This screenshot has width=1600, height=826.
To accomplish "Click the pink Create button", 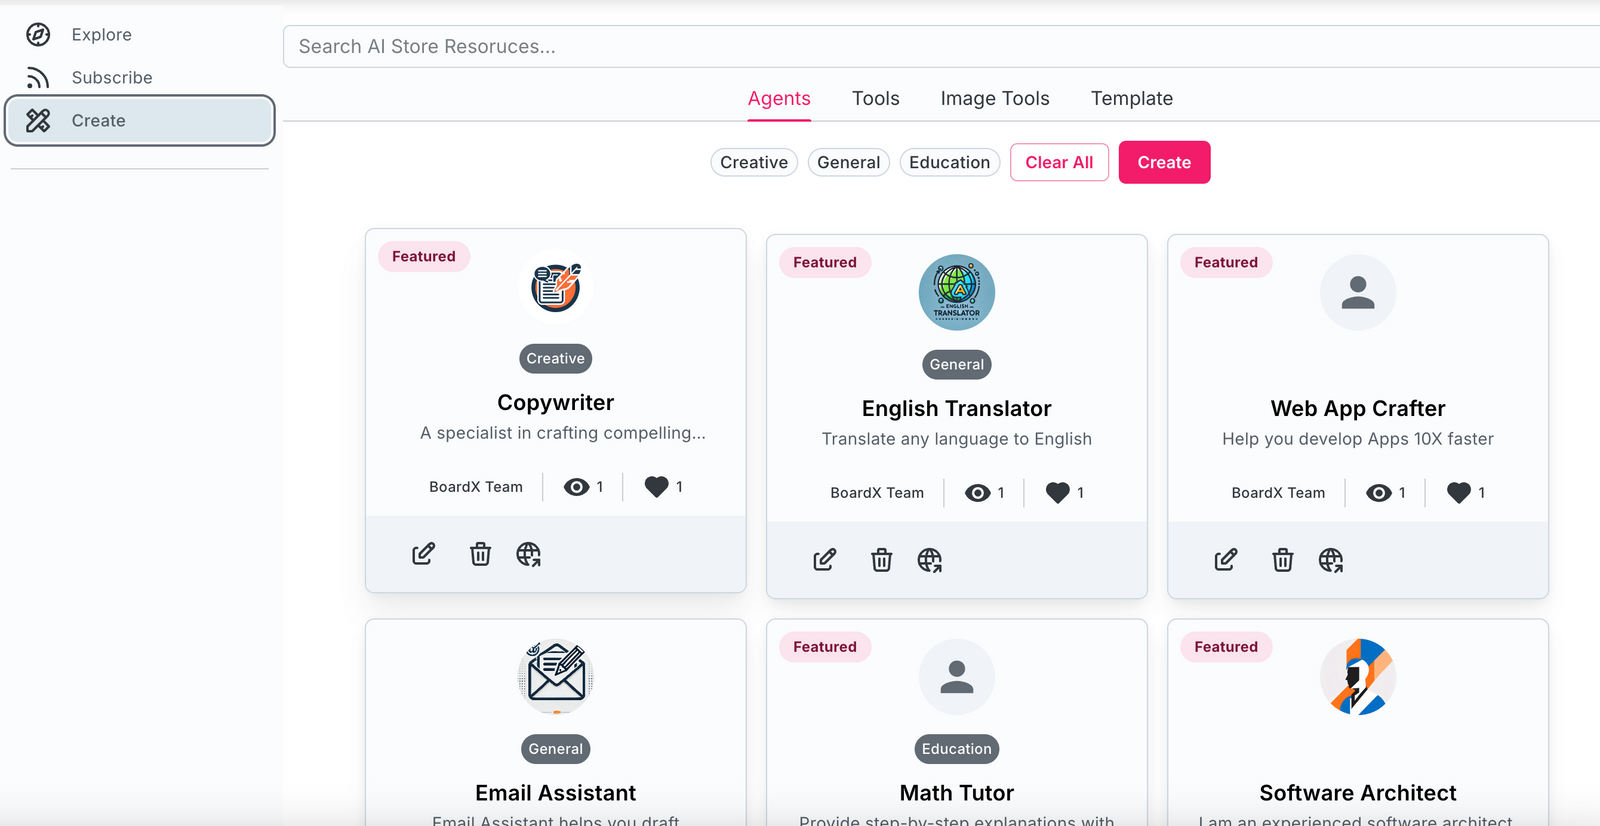I will tap(1164, 162).
